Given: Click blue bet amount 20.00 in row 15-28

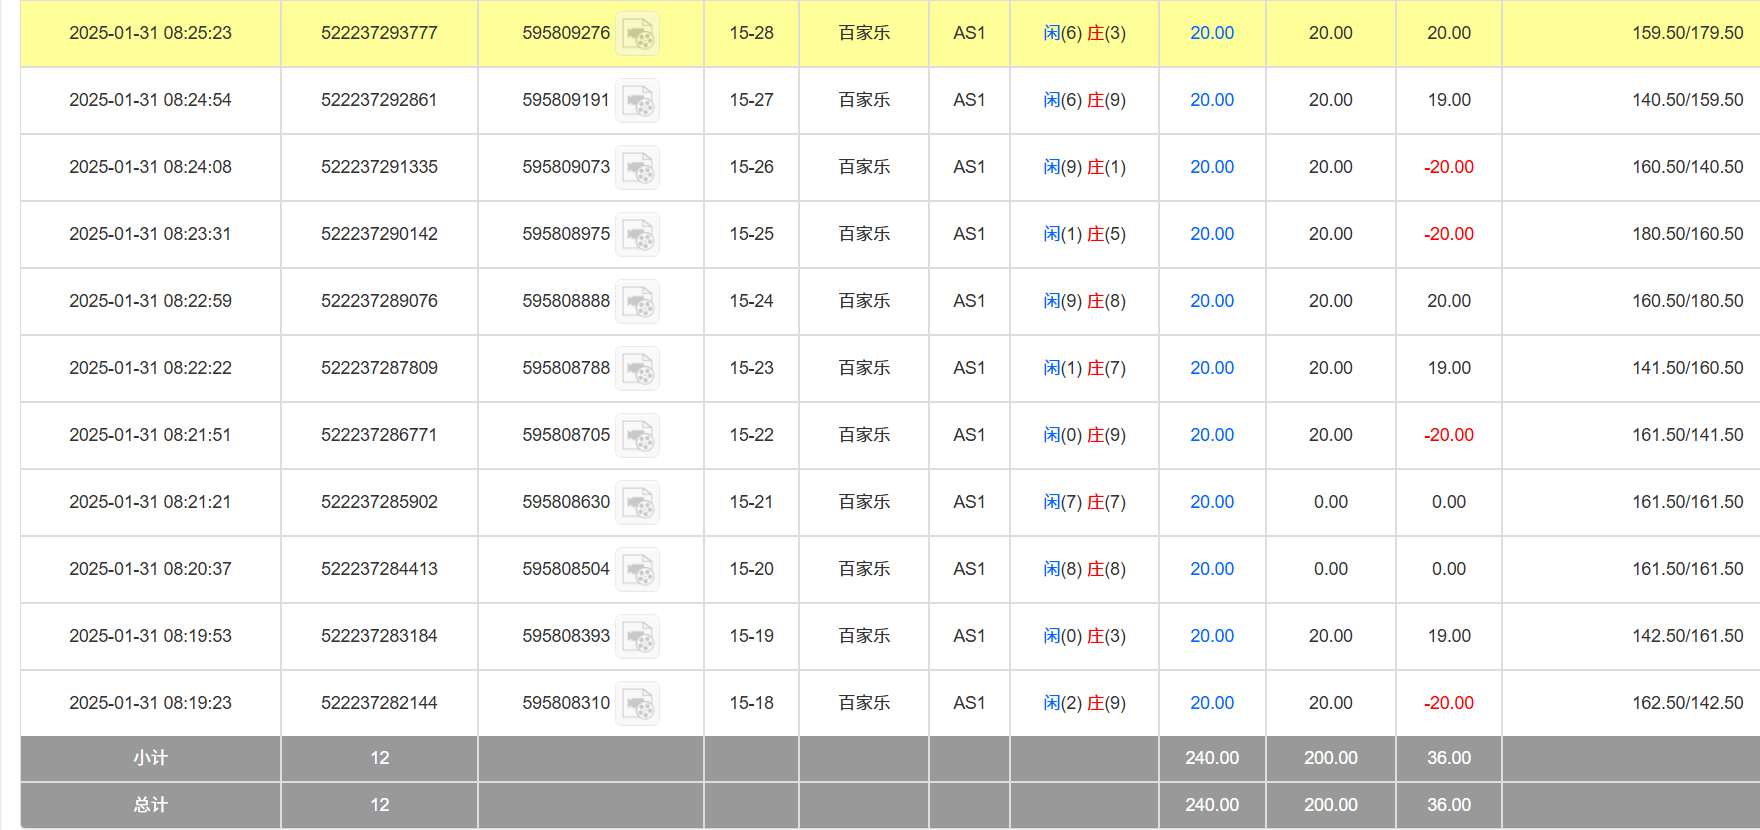Looking at the screenshot, I should (x=1211, y=33).
